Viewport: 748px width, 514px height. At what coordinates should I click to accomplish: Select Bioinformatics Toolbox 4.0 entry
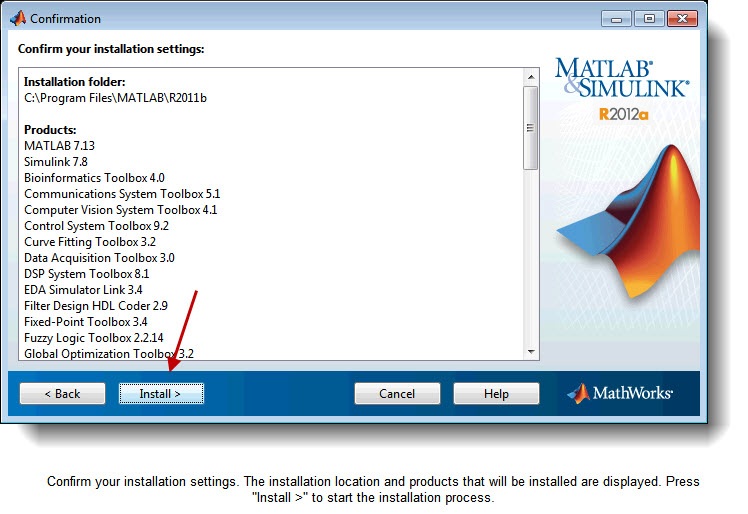(94, 178)
